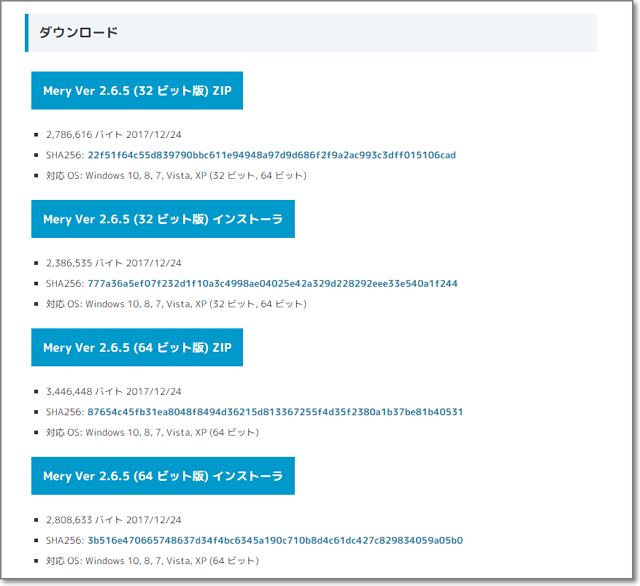640x586 pixels.
Task: Open the SHA256 hash link starting with 22f51f64
Action: point(271,155)
